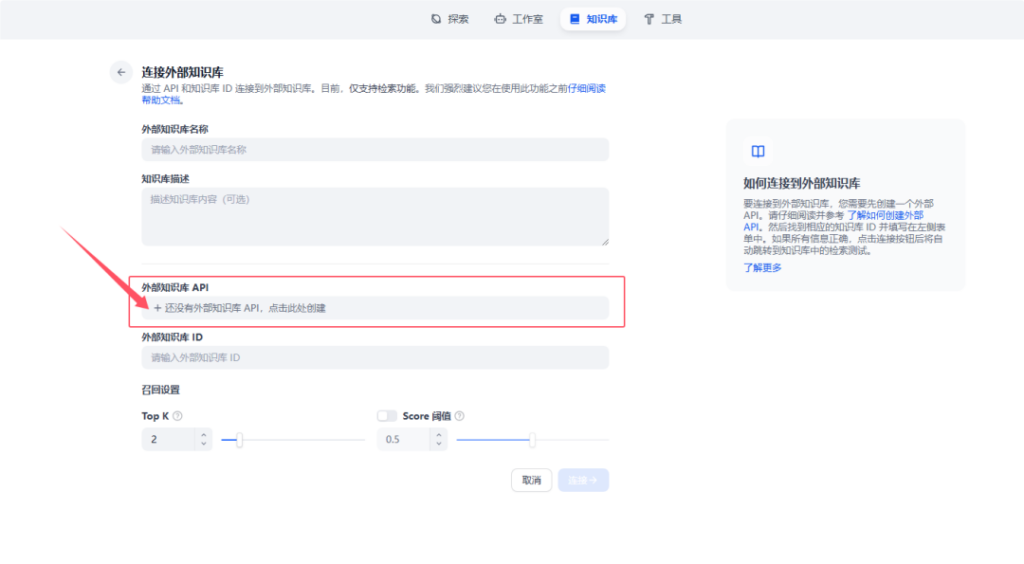Open the 了解更多 link
Screen dimensions: 1024x564
762,268
